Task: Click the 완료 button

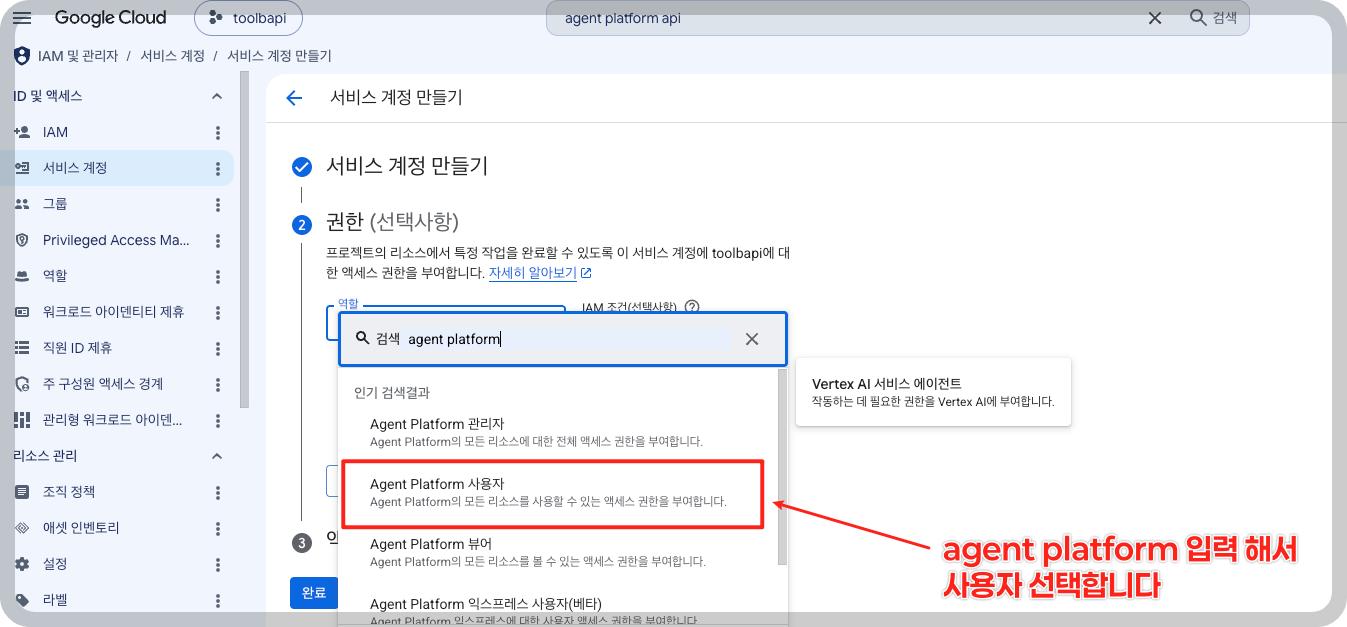Action: click(x=314, y=593)
